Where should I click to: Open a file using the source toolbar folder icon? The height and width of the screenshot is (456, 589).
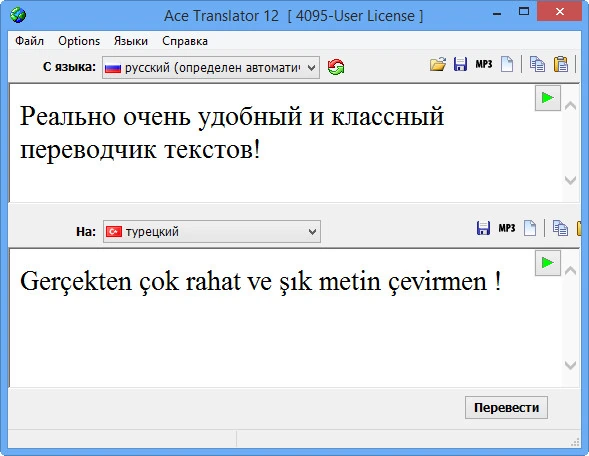pos(438,64)
